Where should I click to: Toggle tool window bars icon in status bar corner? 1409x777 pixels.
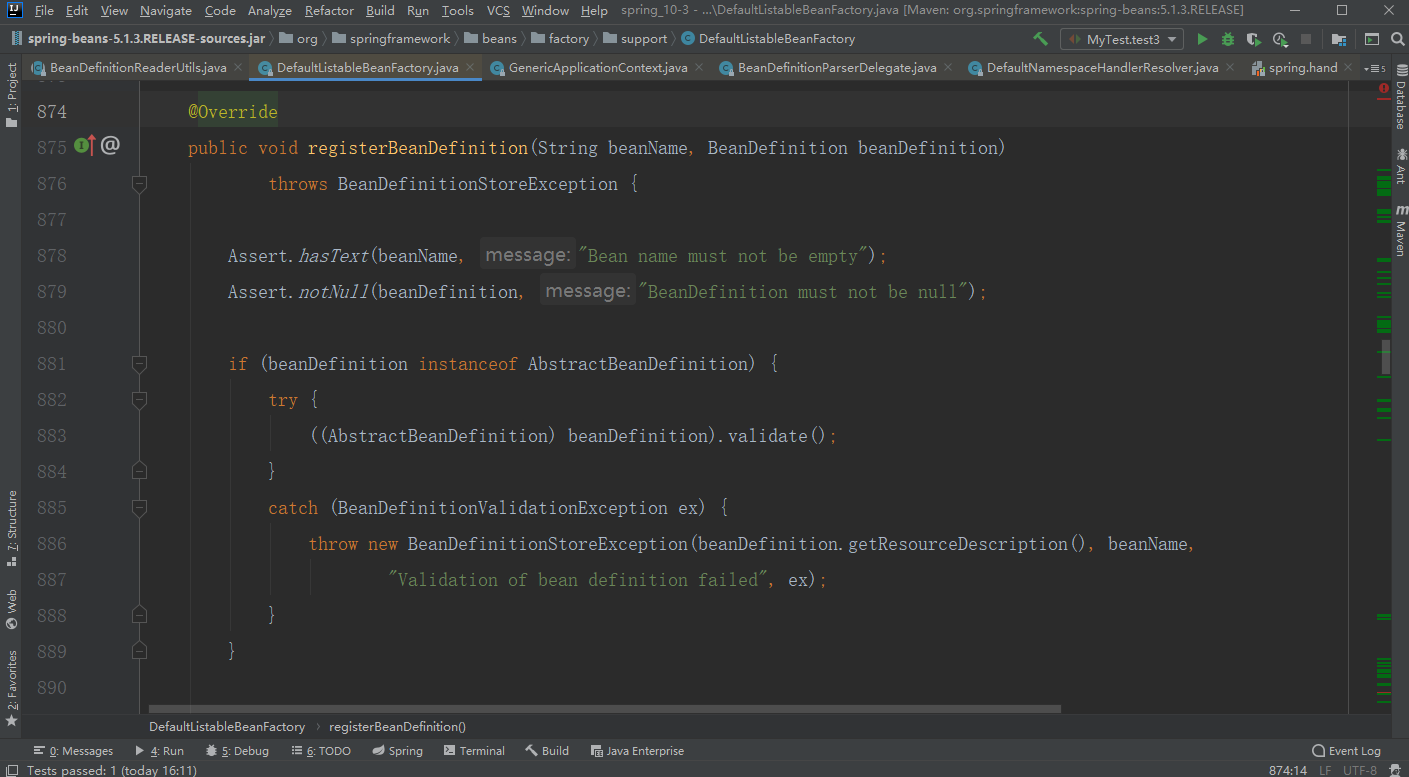[11, 770]
